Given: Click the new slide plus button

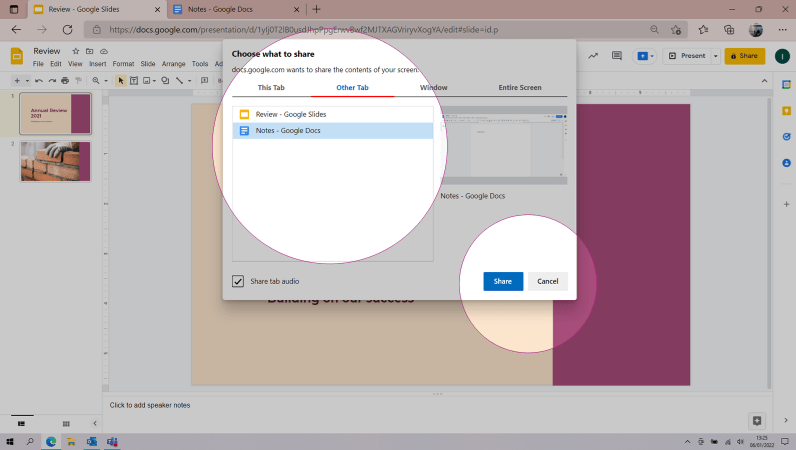Looking at the screenshot, I should (x=17, y=80).
